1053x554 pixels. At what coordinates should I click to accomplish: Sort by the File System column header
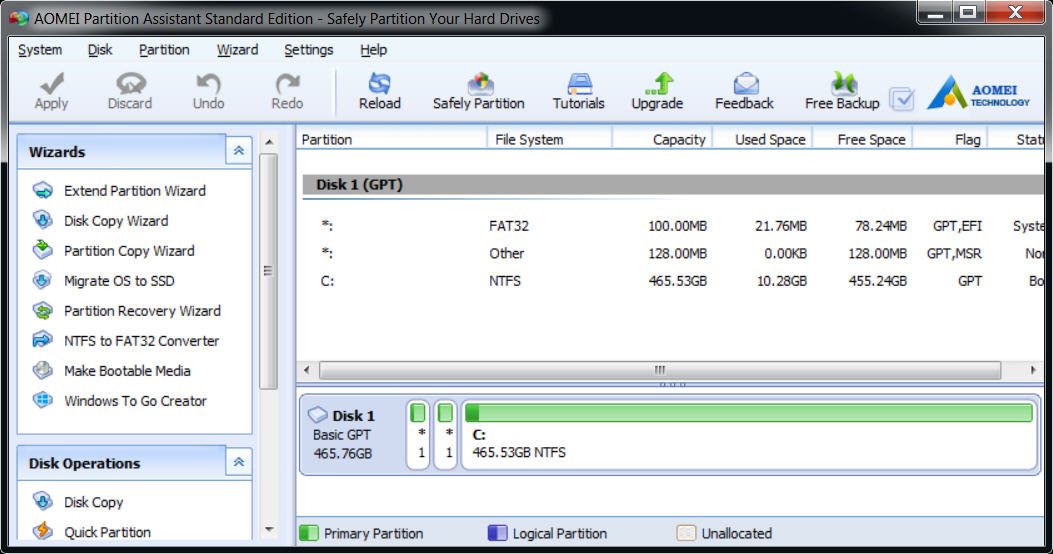549,139
